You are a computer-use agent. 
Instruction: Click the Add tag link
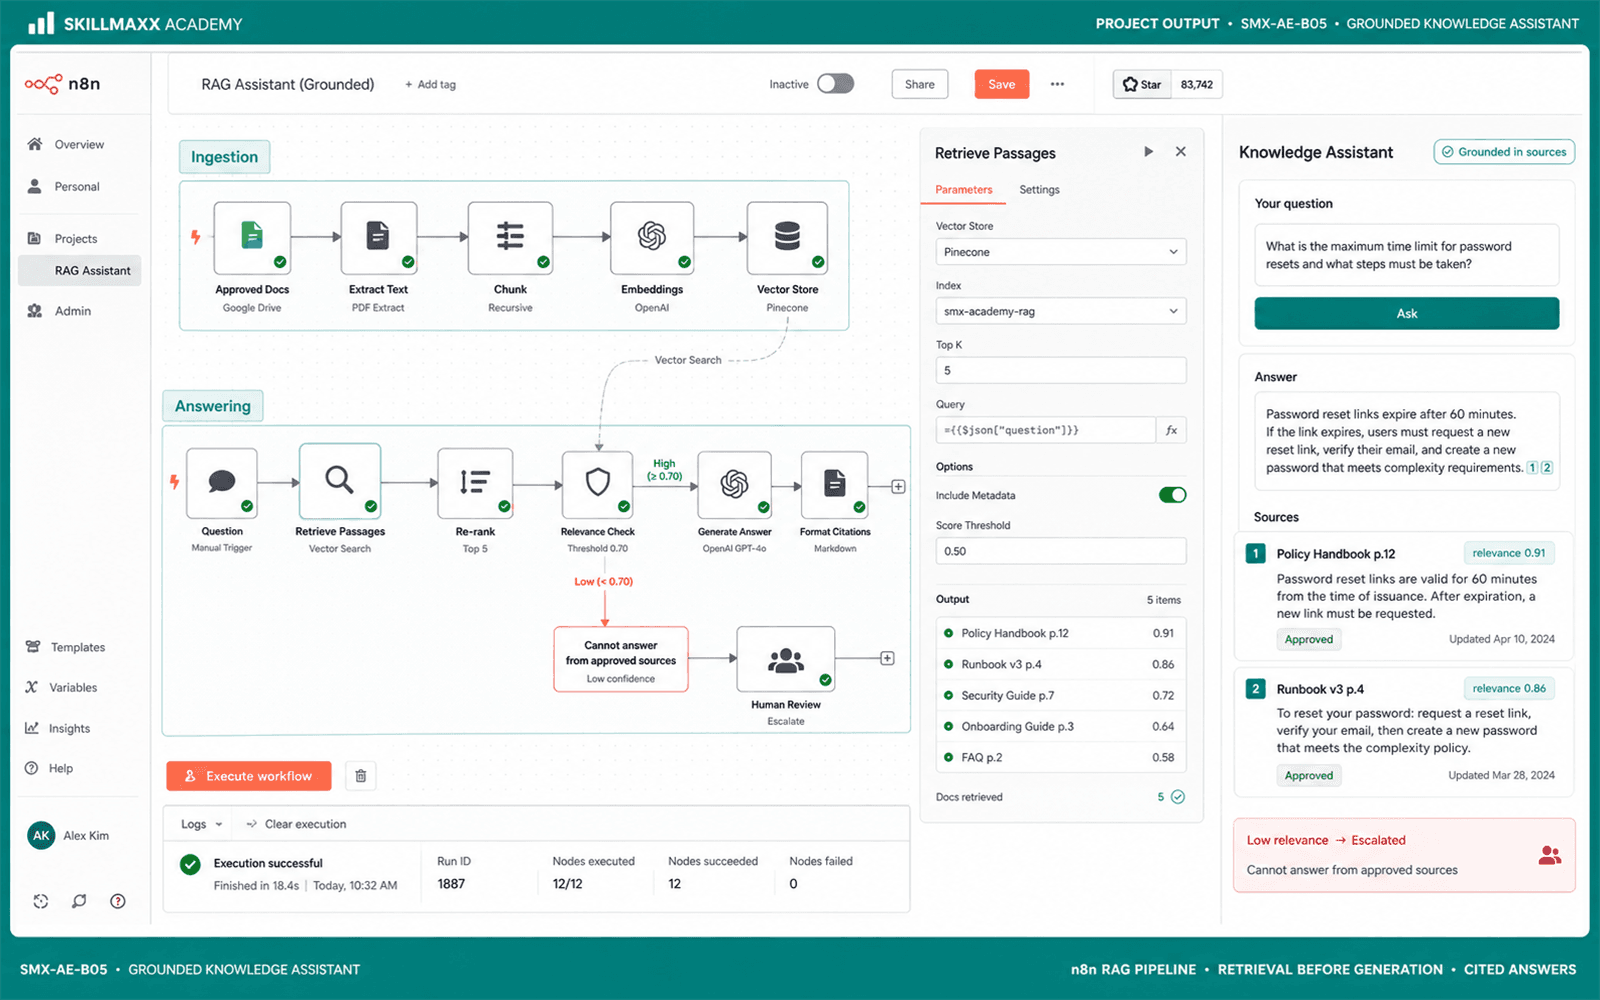430,85
